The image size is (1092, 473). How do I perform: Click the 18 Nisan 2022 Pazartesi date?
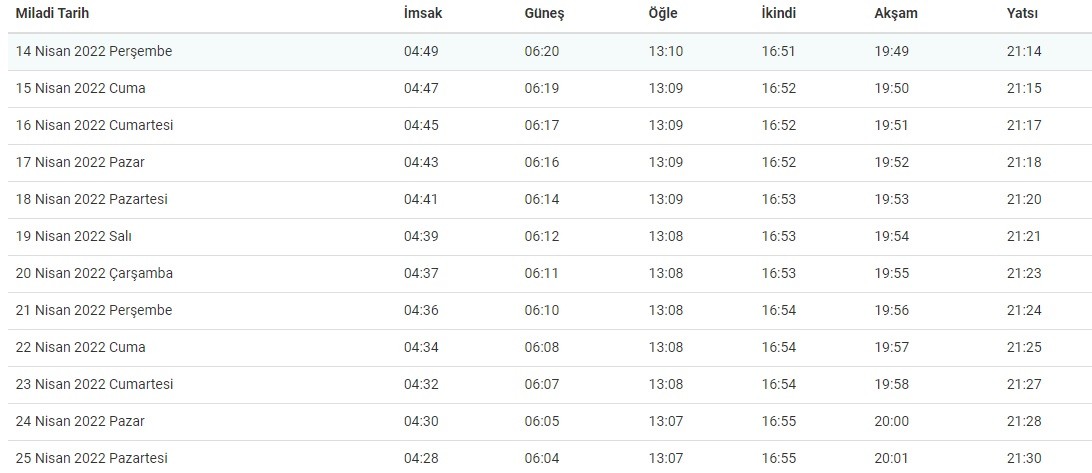(91, 199)
